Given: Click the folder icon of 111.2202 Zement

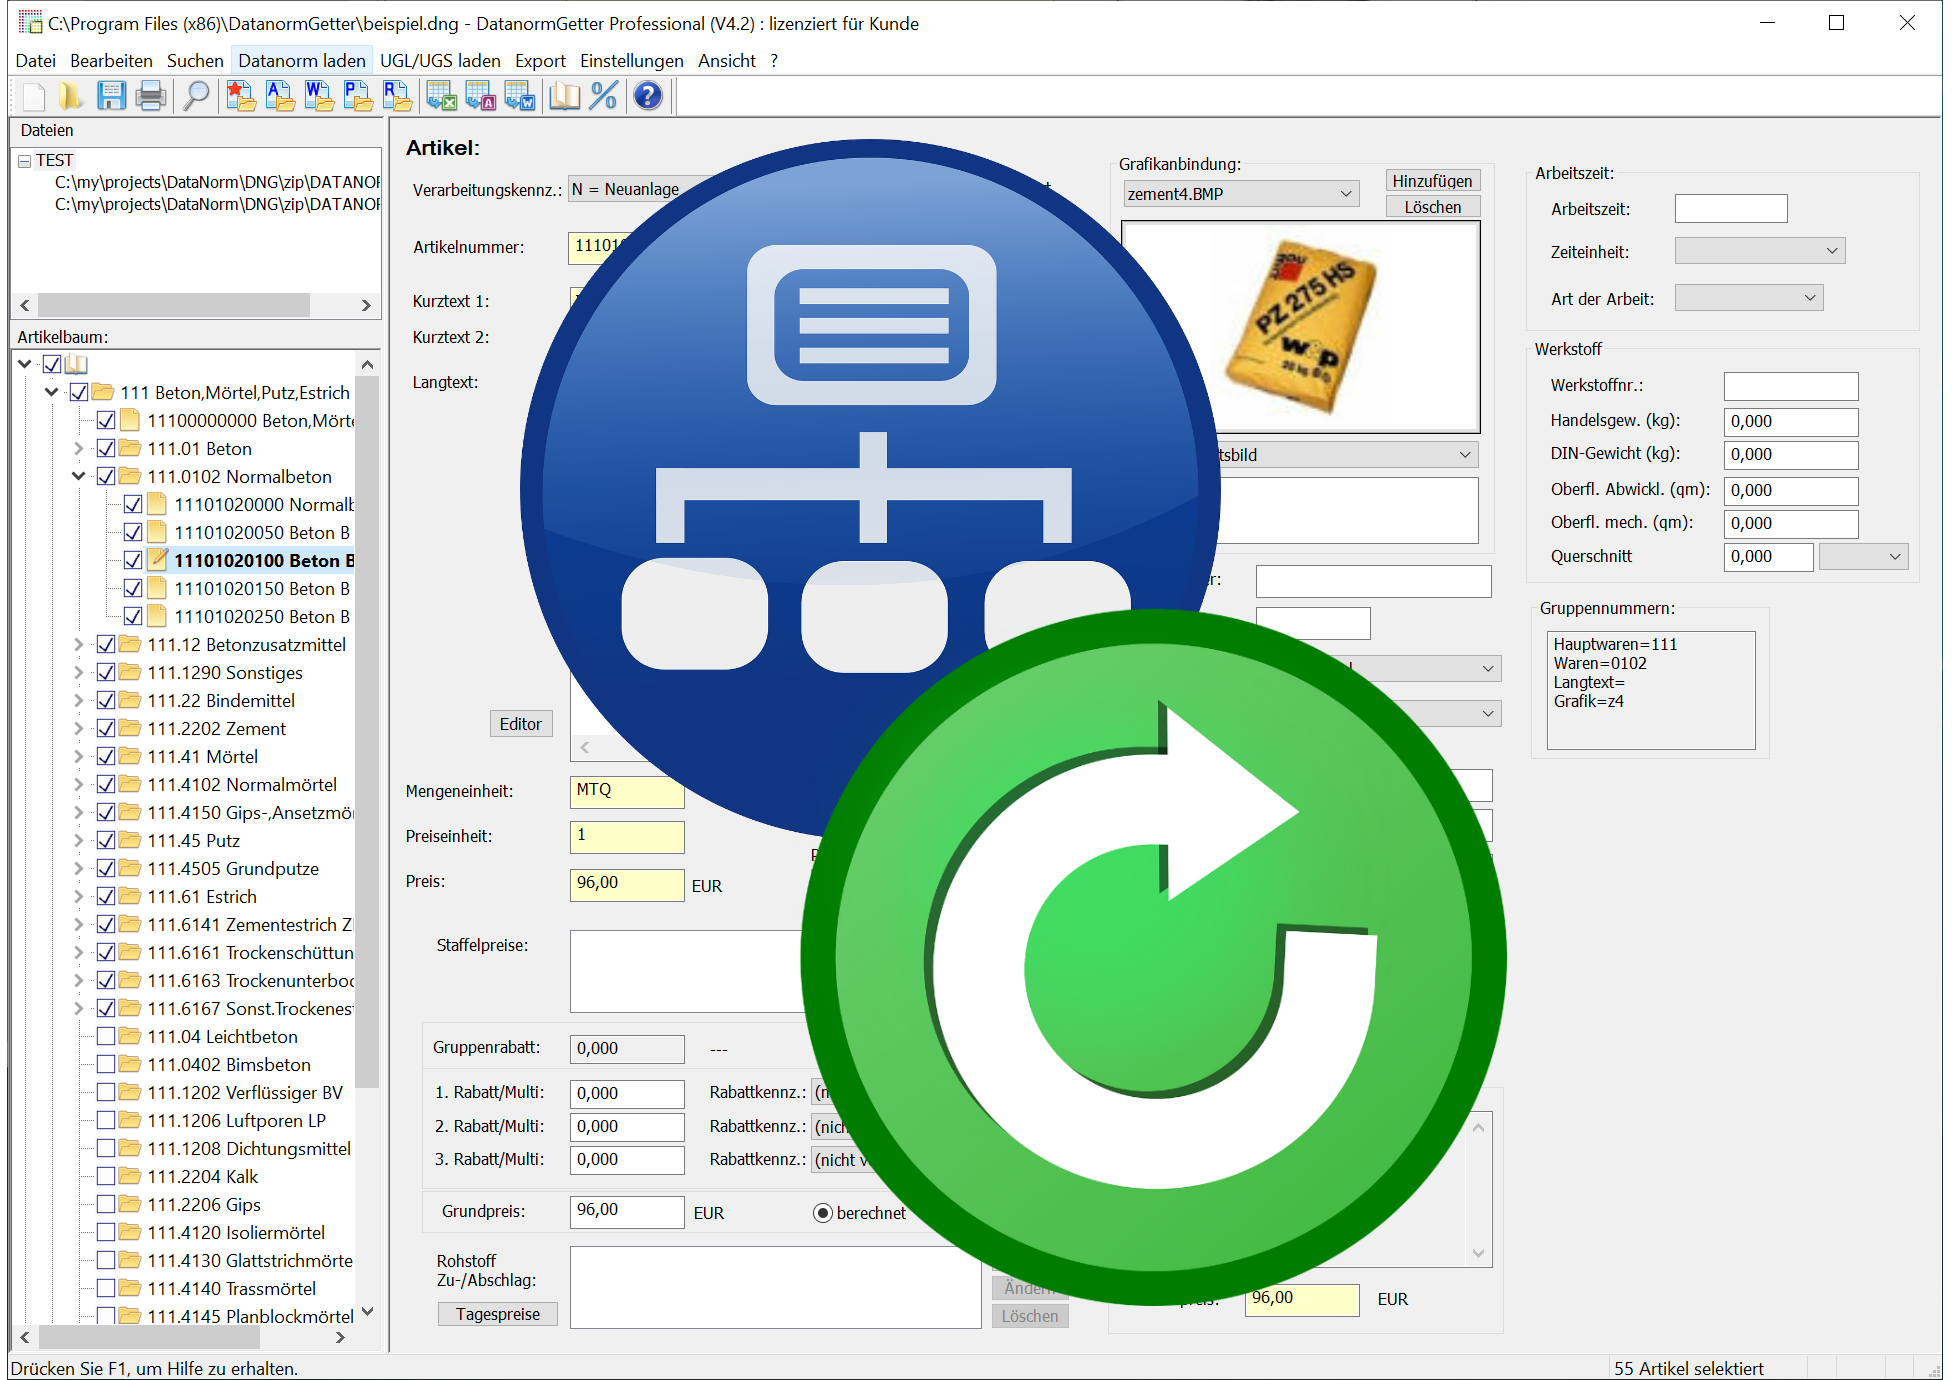Looking at the screenshot, I should 130,728.
